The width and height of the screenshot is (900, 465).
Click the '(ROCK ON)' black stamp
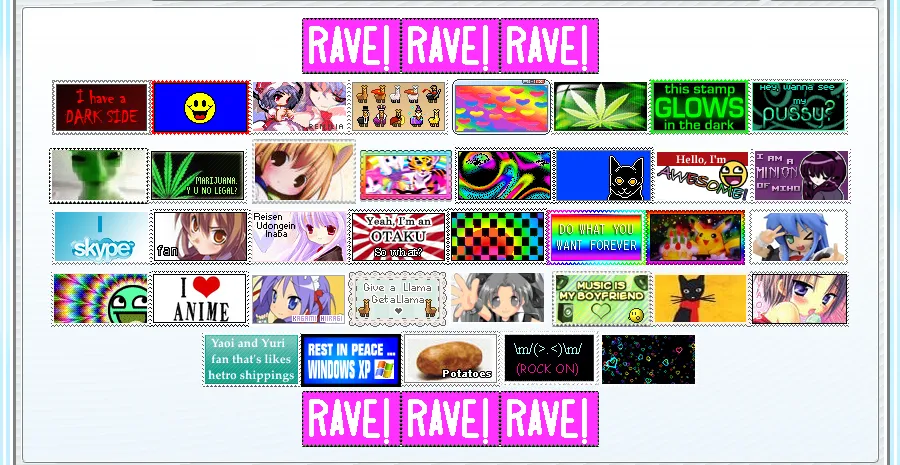[x=549, y=360]
